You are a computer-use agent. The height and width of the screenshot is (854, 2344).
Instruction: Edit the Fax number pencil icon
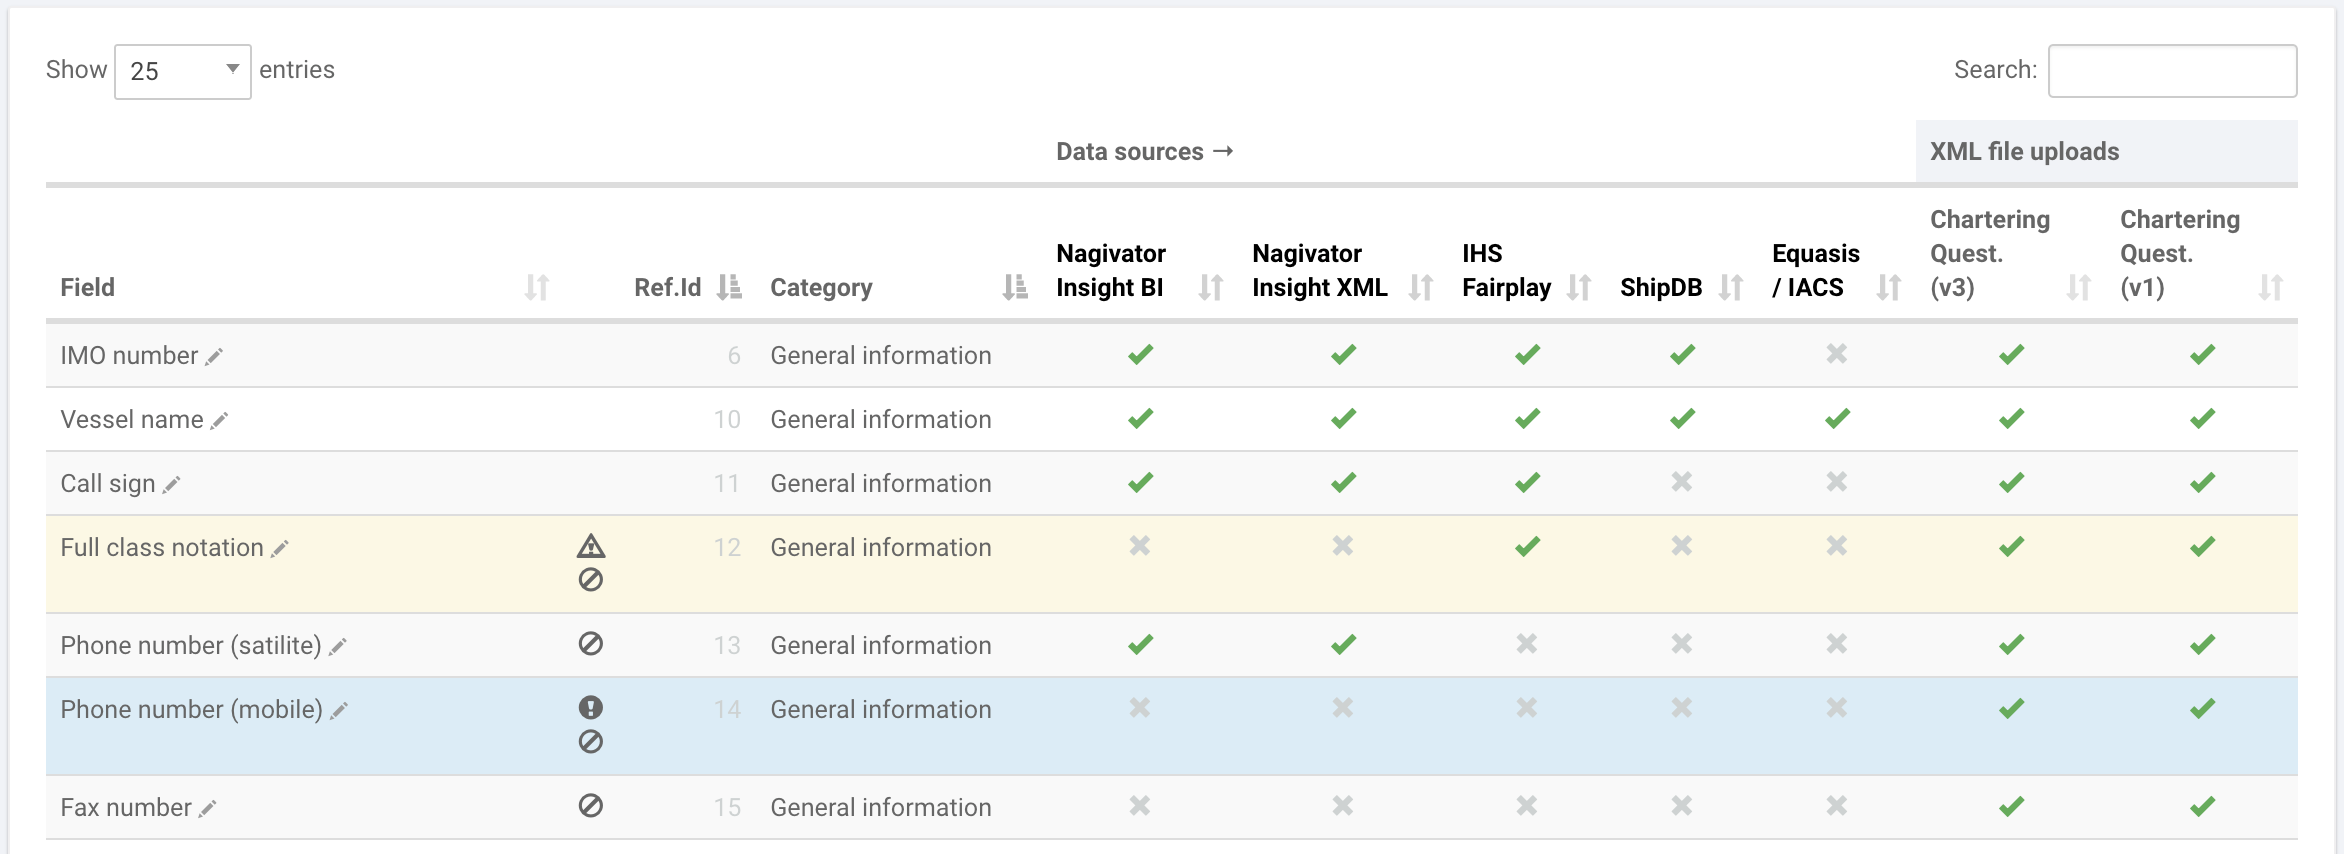pyautogui.click(x=207, y=809)
